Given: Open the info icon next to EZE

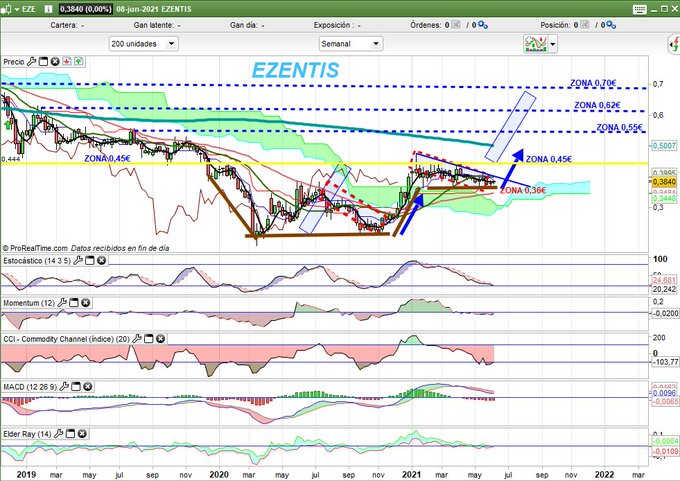Looking at the screenshot, I should point(49,9).
